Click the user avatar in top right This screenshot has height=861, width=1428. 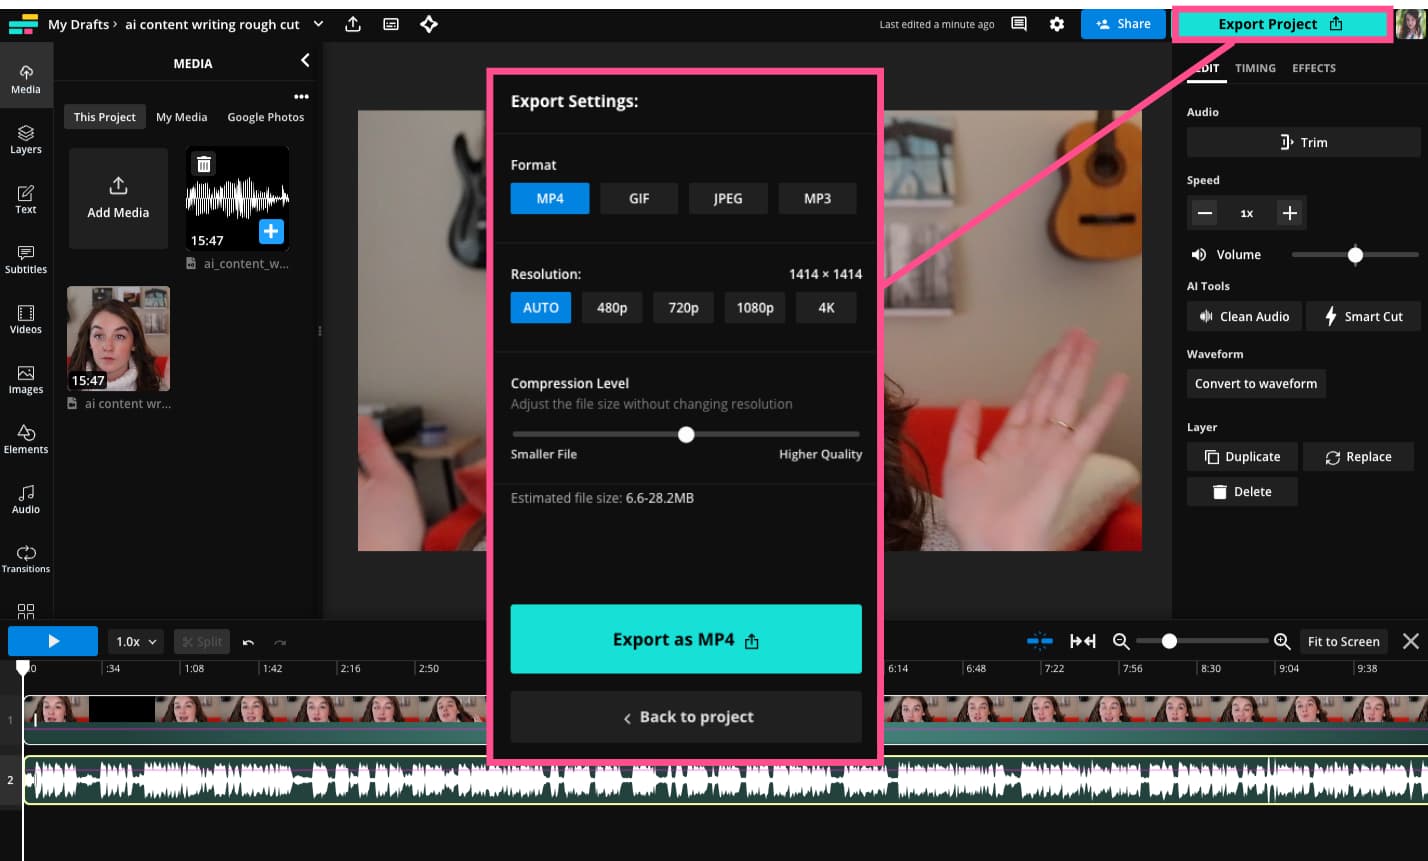(1411, 24)
